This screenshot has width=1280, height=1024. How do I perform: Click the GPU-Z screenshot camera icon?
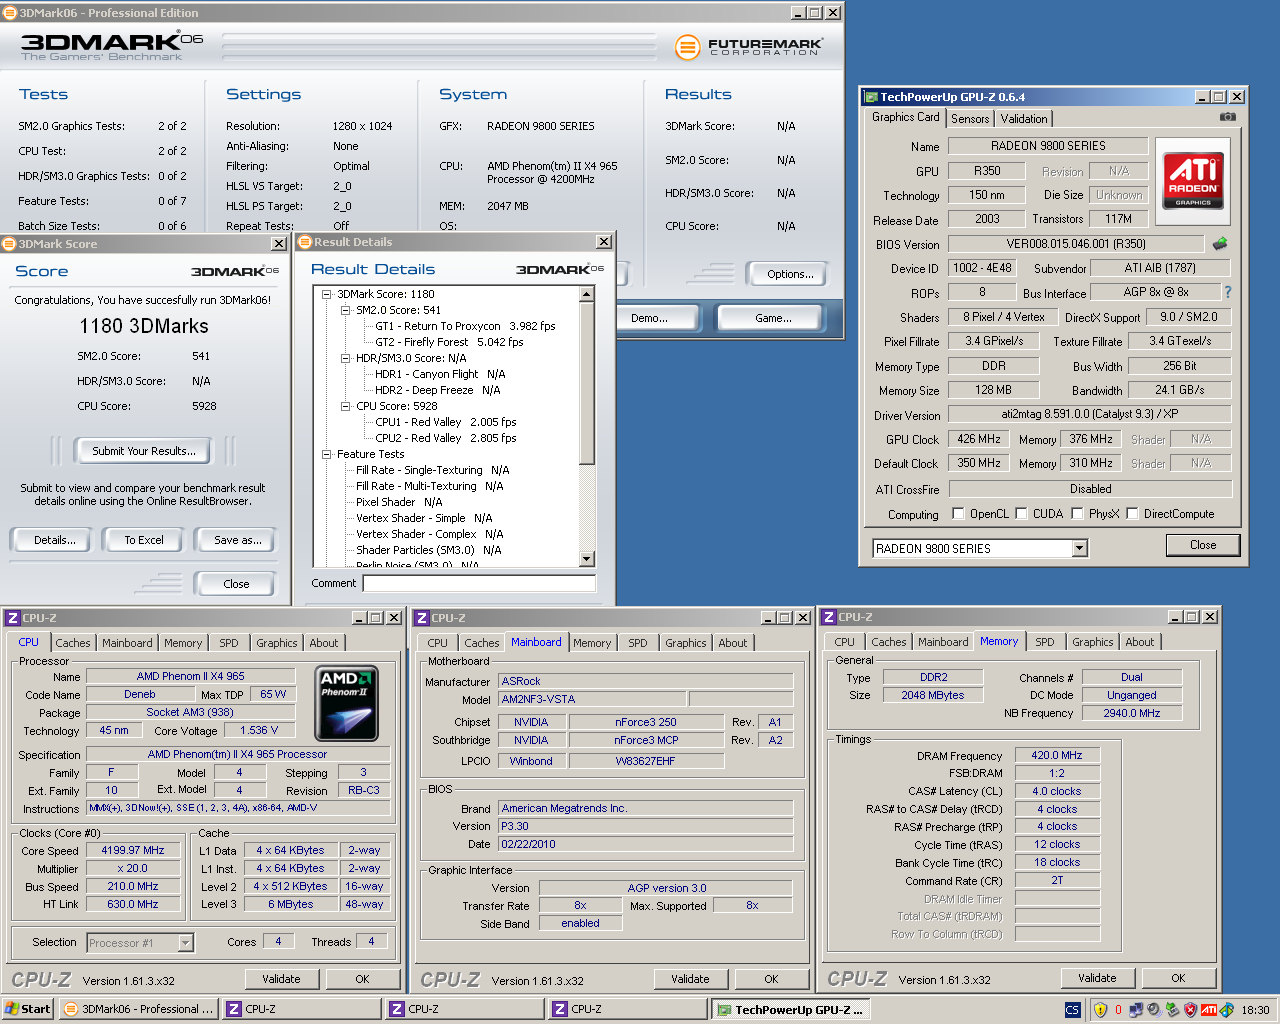coord(1228,117)
